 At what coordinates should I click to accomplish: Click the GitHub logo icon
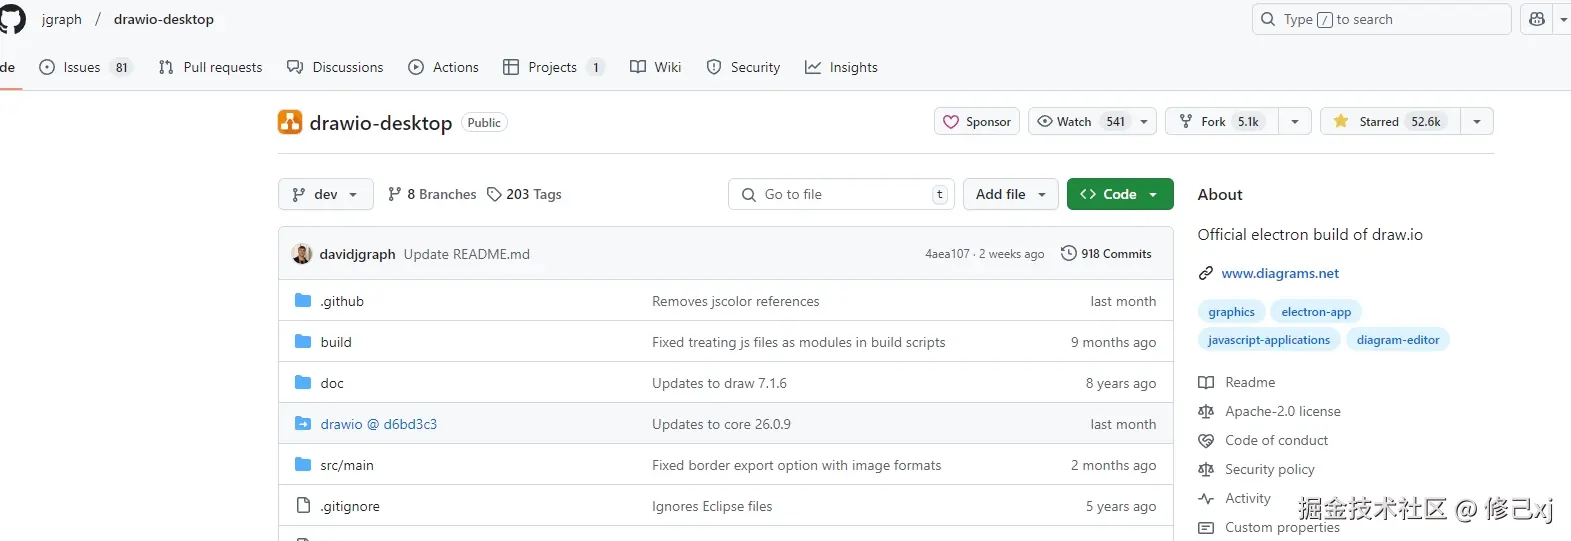pyautogui.click(x=12, y=19)
